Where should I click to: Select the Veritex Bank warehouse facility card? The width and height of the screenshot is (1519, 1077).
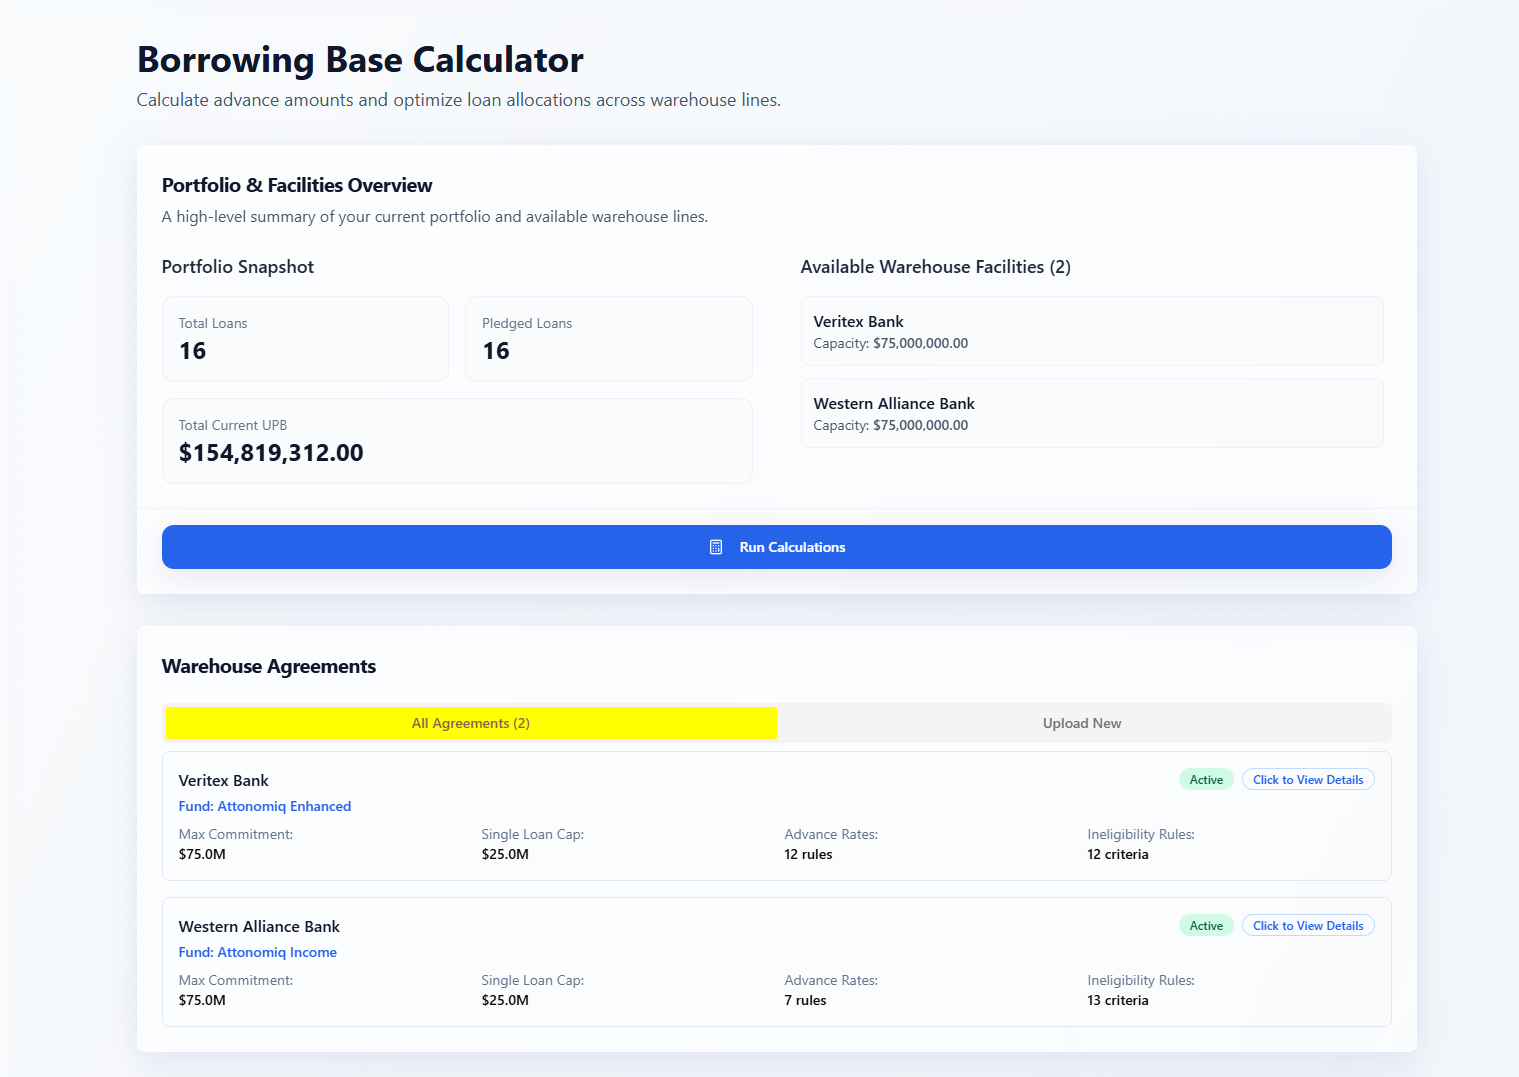[1091, 331]
